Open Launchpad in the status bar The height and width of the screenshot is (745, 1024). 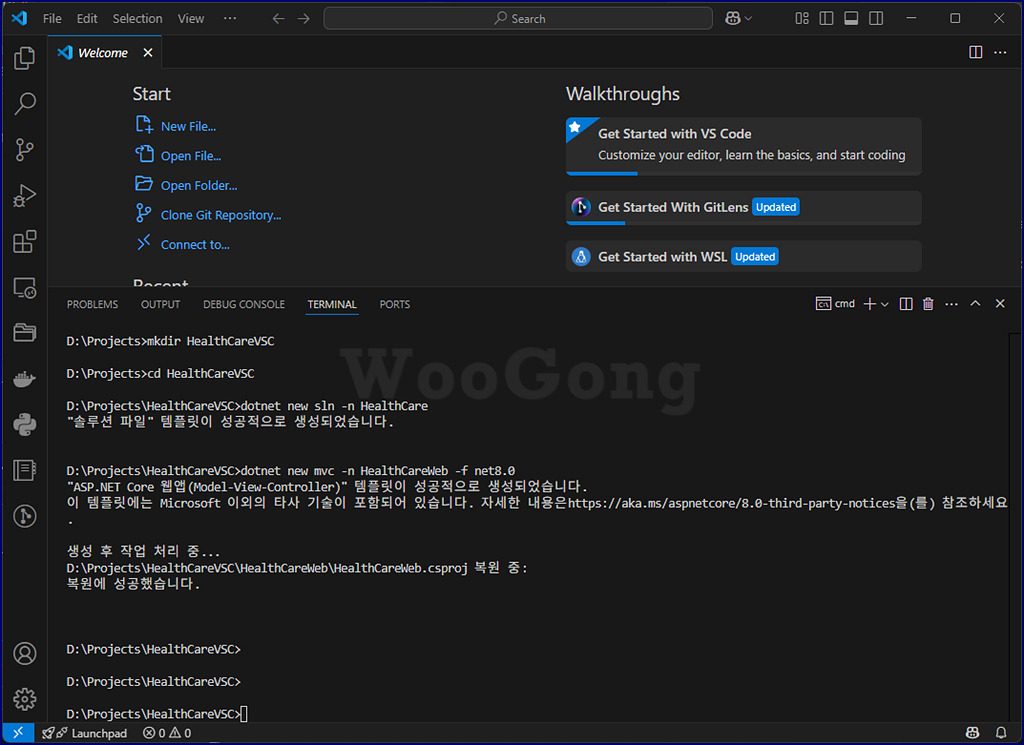coord(84,733)
